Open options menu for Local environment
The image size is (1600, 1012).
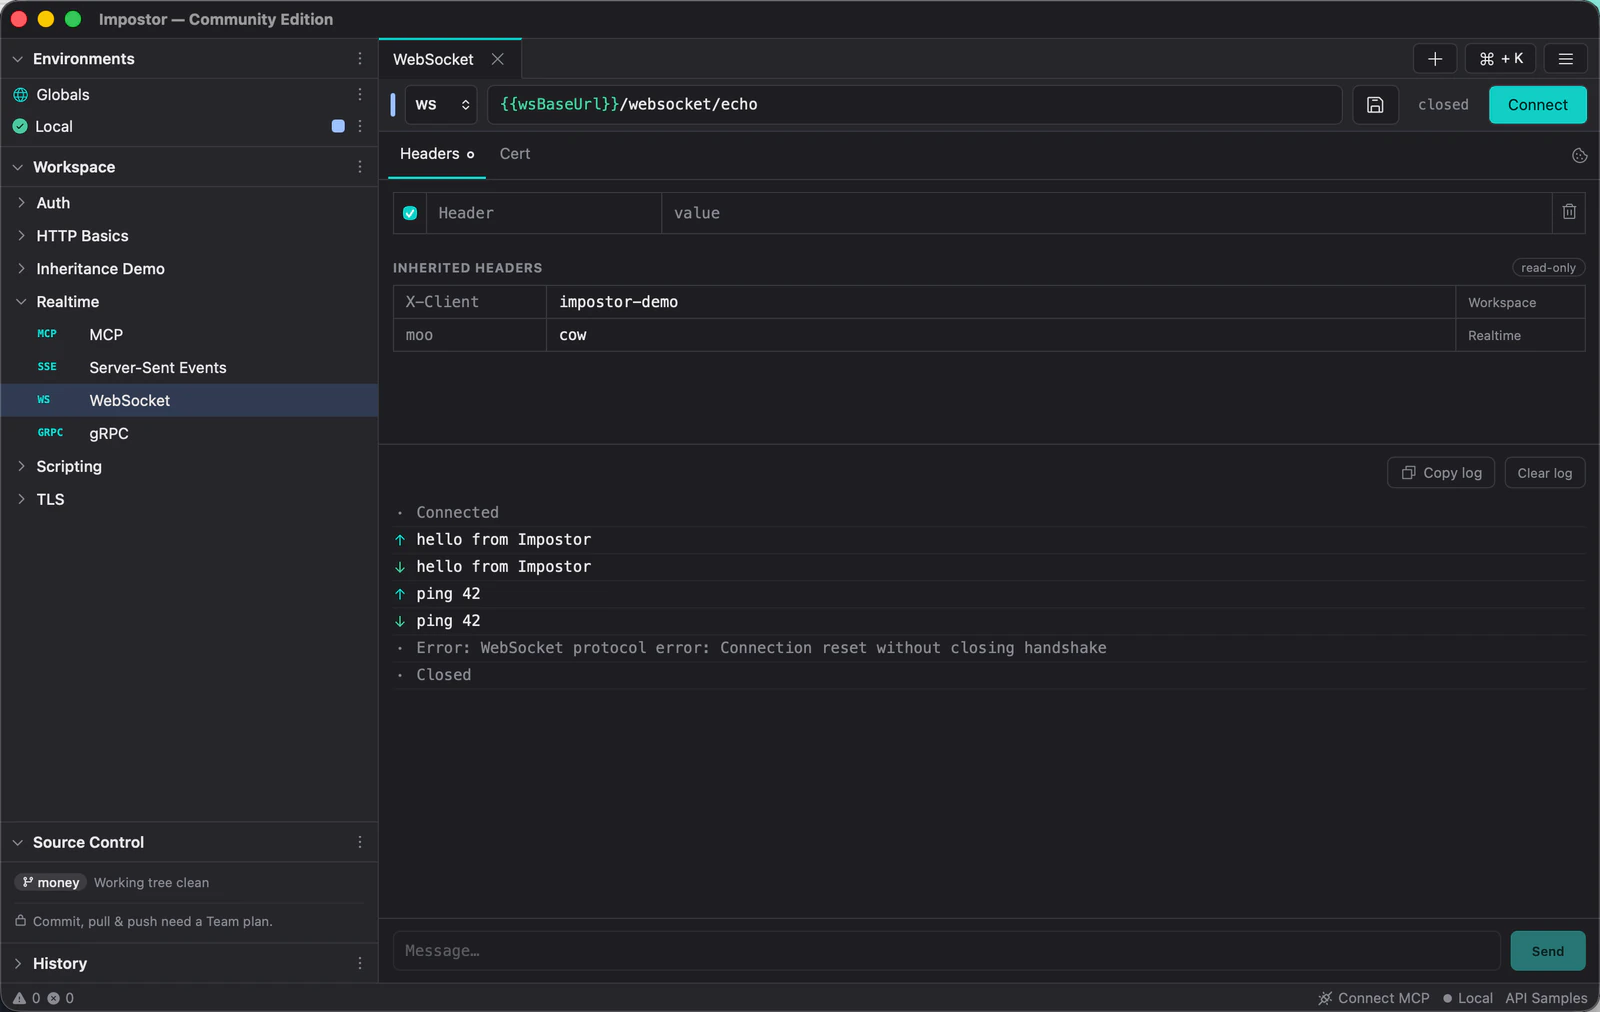(x=360, y=126)
